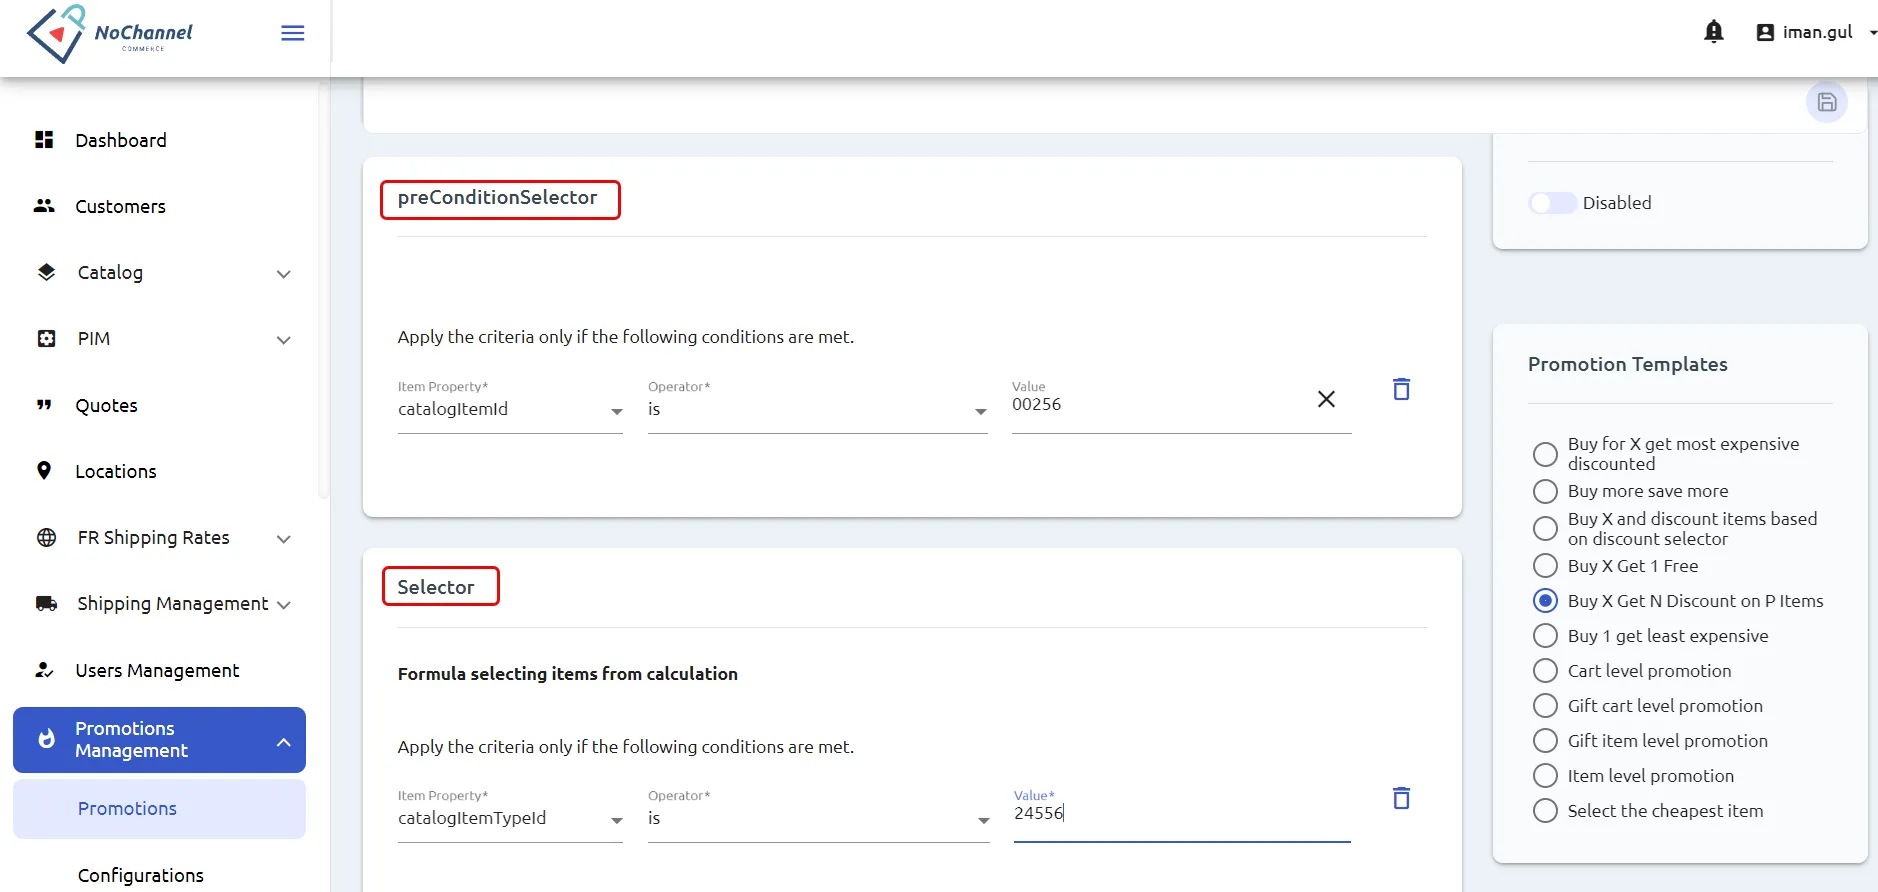1878x892 pixels.
Task: Collapse the sidebar hamburger menu
Action: (293, 33)
